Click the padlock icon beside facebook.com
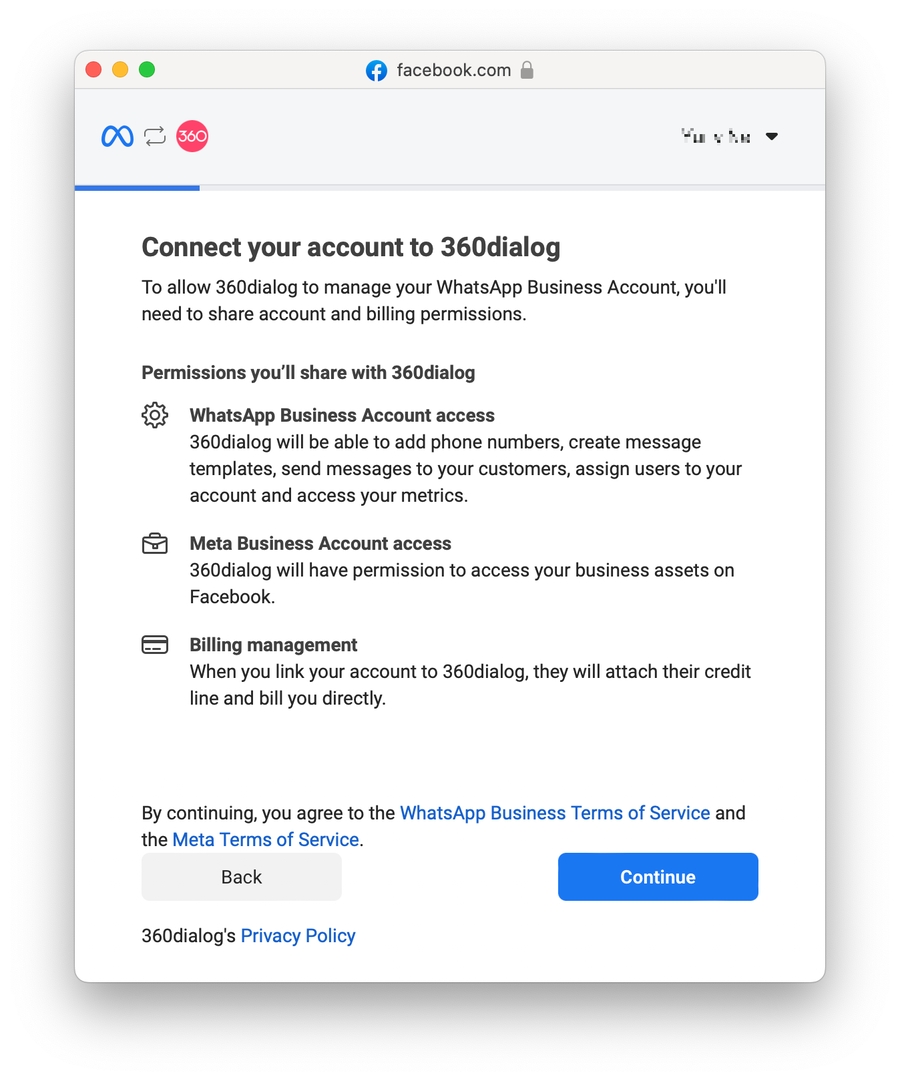 [527, 70]
